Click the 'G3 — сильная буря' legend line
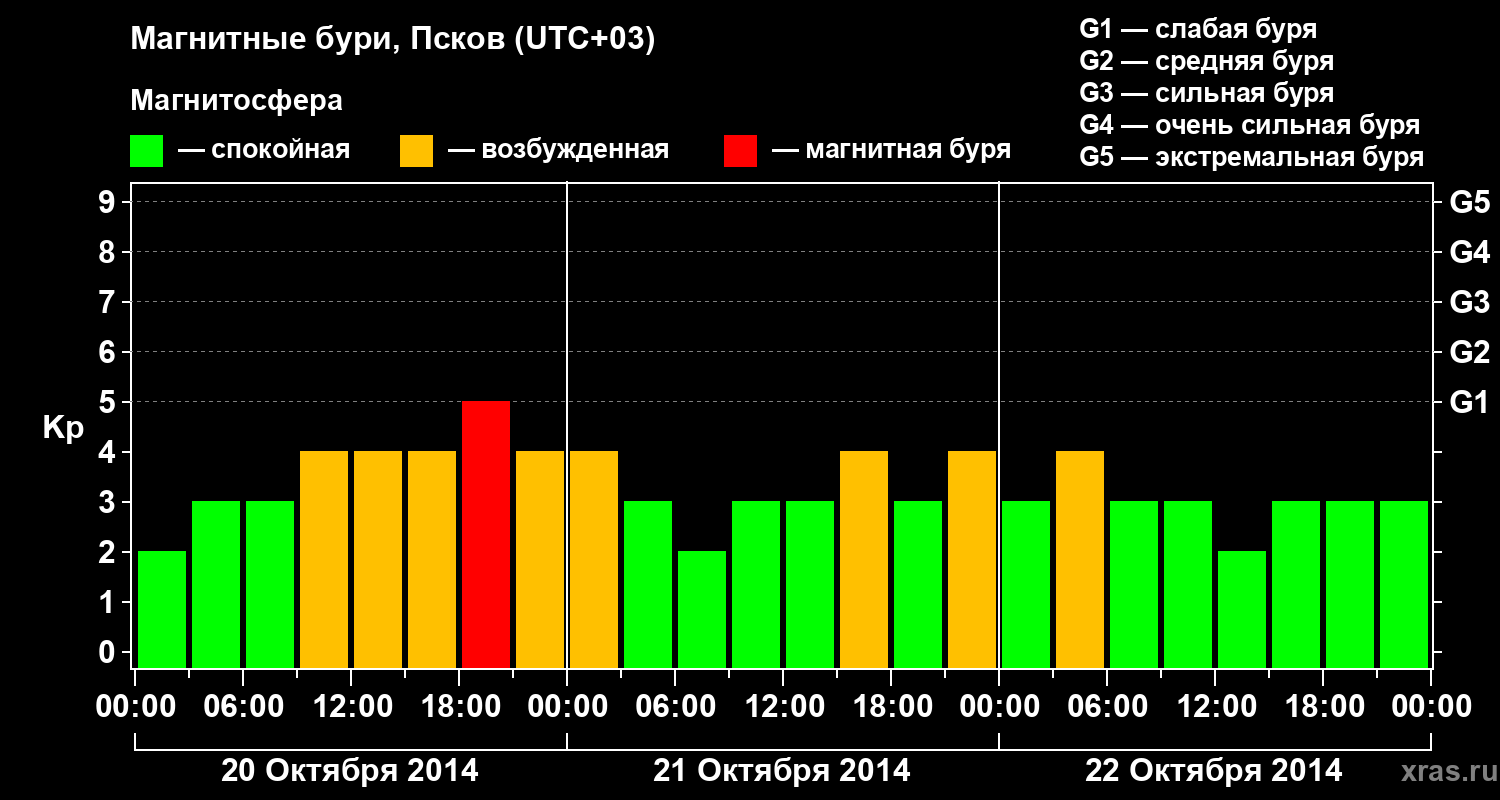The image size is (1500, 800). click(1206, 93)
